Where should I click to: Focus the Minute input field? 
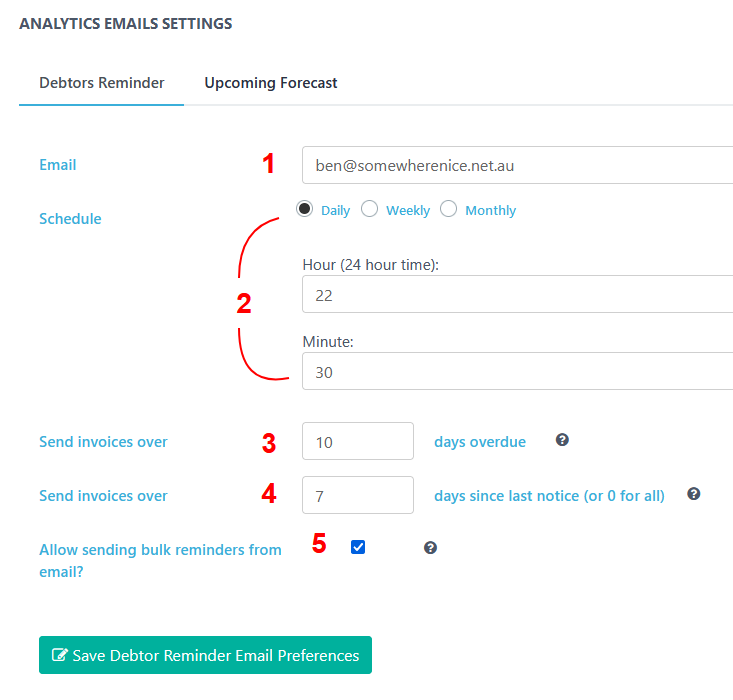tap(517, 371)
